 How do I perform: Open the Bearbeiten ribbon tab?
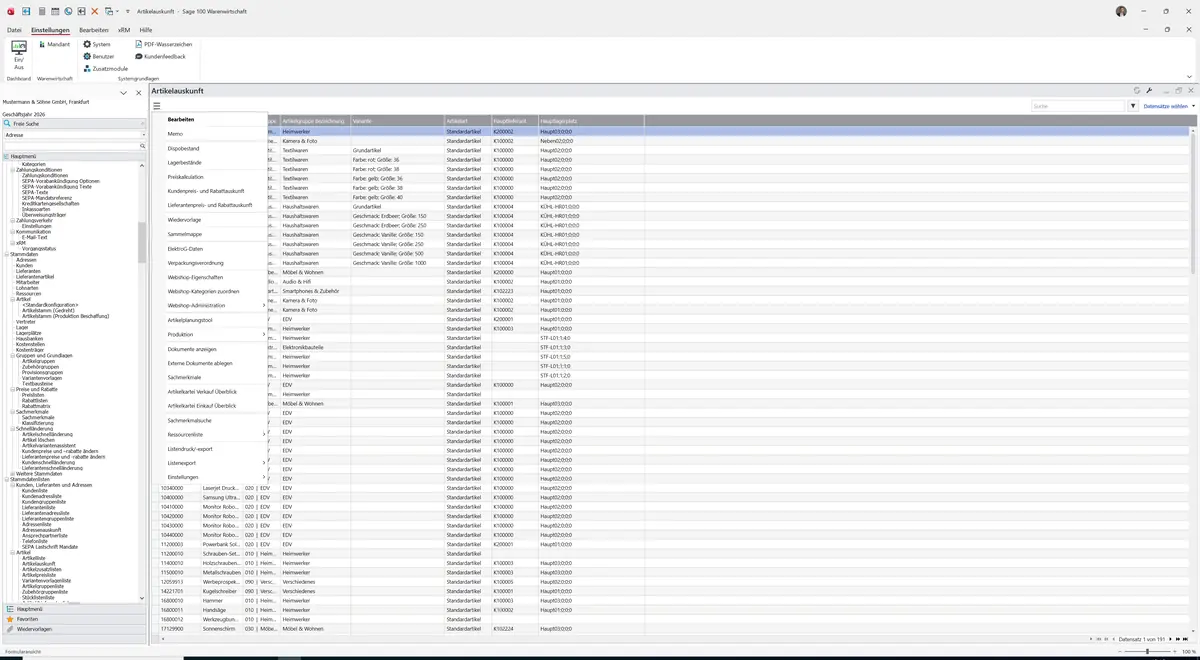click(94, 30)
